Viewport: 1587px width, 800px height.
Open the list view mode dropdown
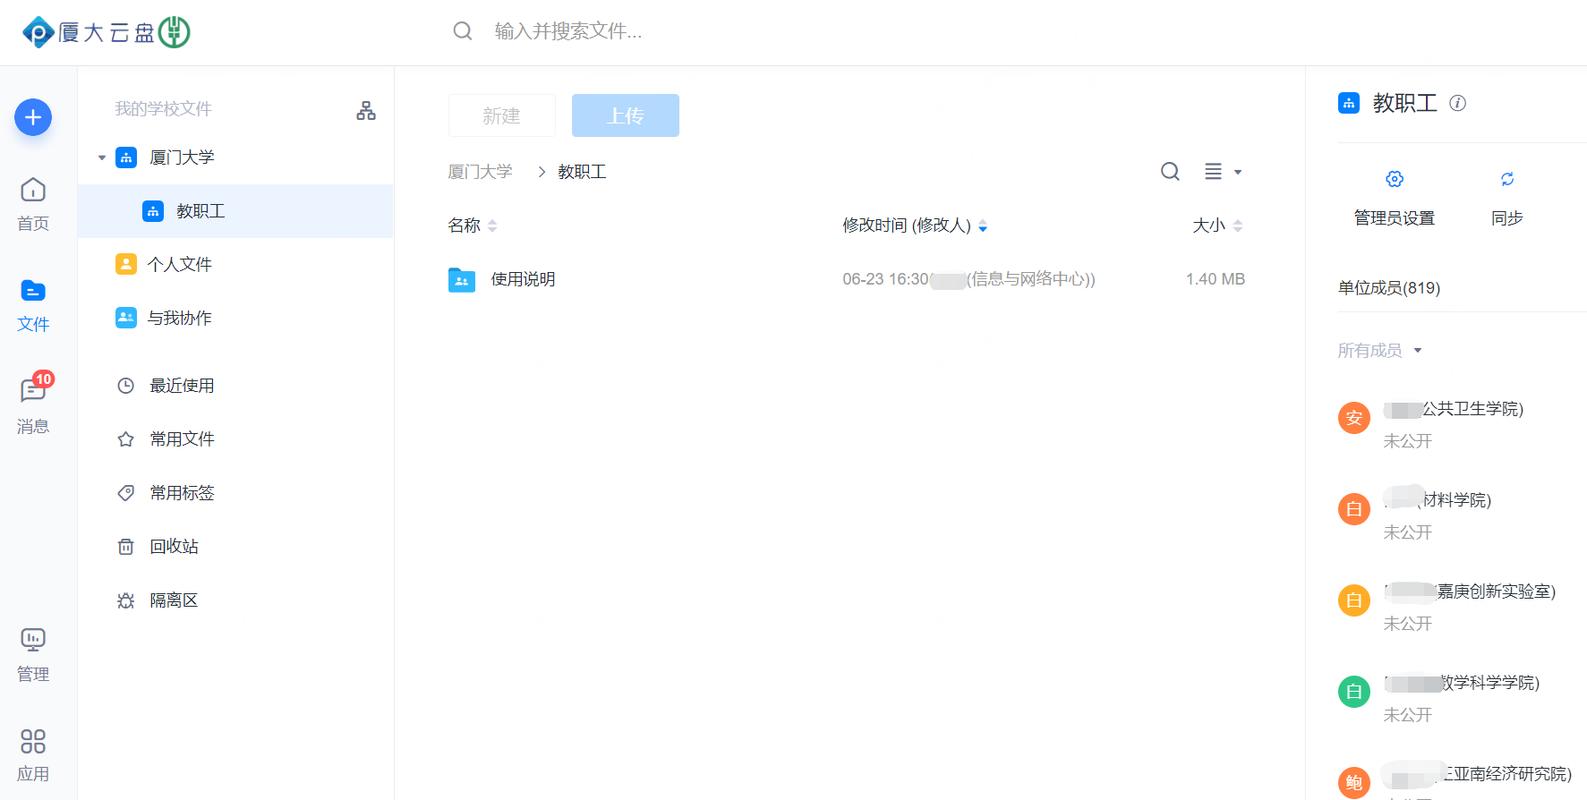1222,172
